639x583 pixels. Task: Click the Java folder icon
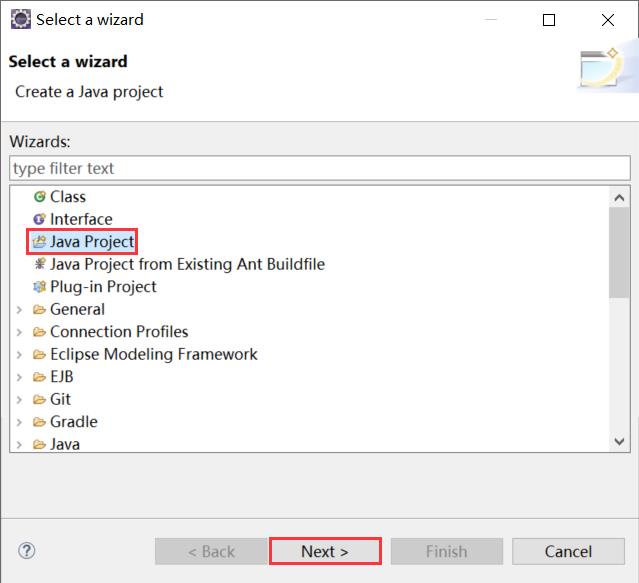[40, 444]
